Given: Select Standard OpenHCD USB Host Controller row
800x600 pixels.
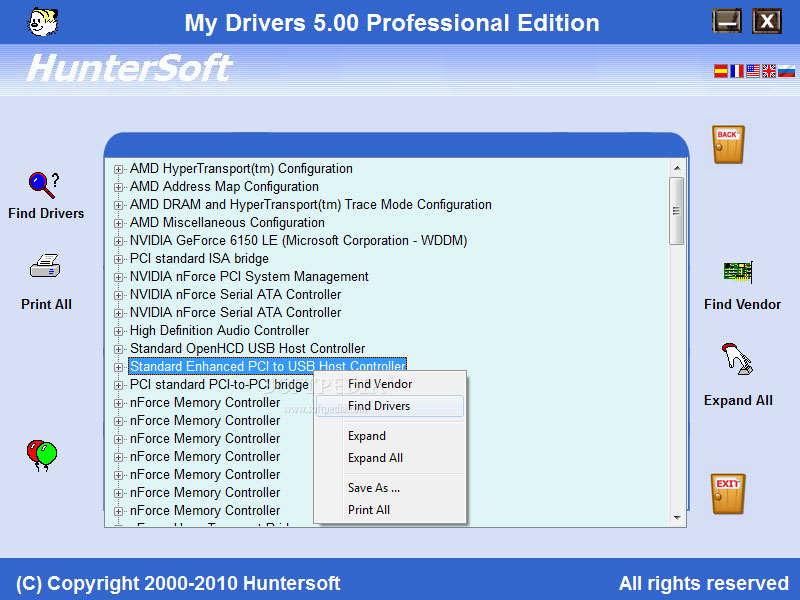Looking at the screenshot, I should [x=247, y=348].
